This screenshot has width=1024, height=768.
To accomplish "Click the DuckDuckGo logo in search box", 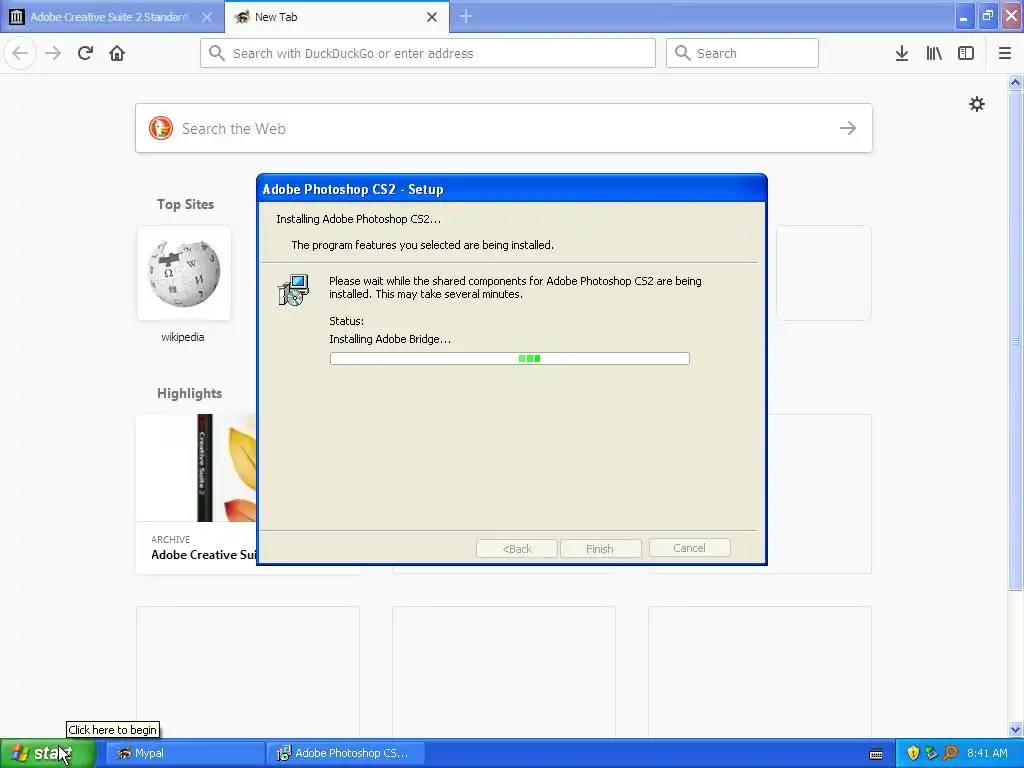I will tap(161, 128).
